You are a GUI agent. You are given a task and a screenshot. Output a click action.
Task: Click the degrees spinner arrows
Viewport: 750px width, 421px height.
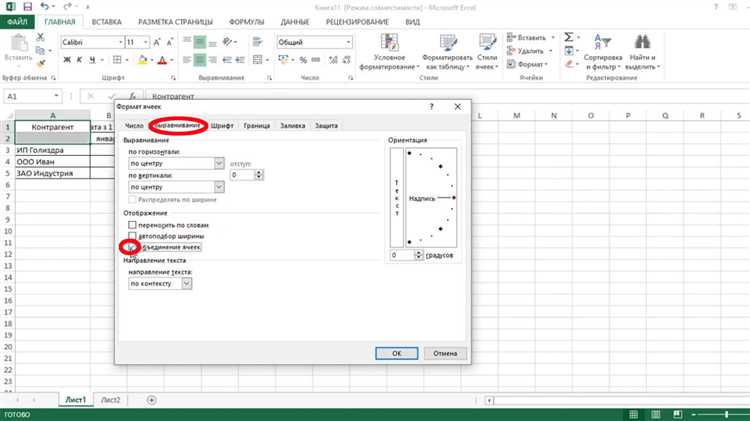[419, 255]
